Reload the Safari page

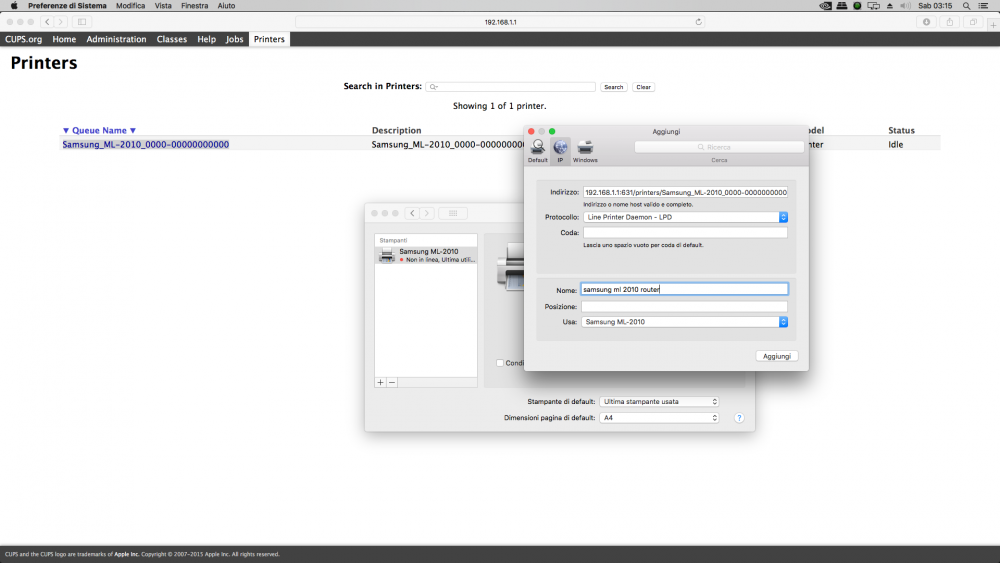click(x=698, y=22)
